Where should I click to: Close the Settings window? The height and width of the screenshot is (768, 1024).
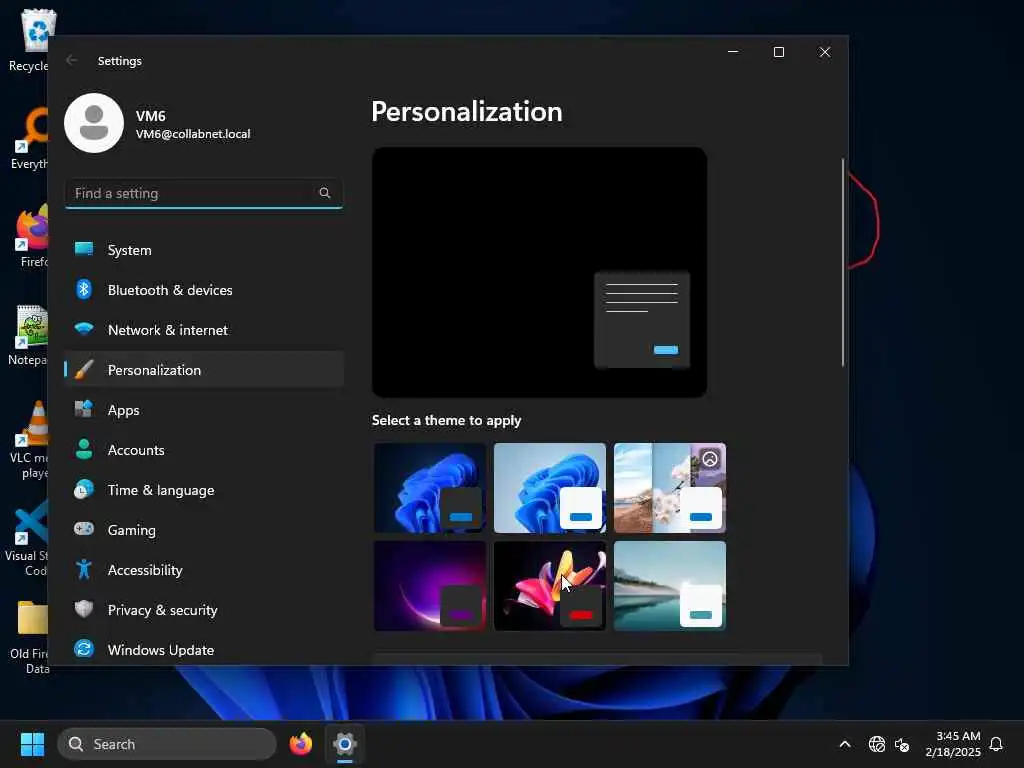[x=825, y=52]
